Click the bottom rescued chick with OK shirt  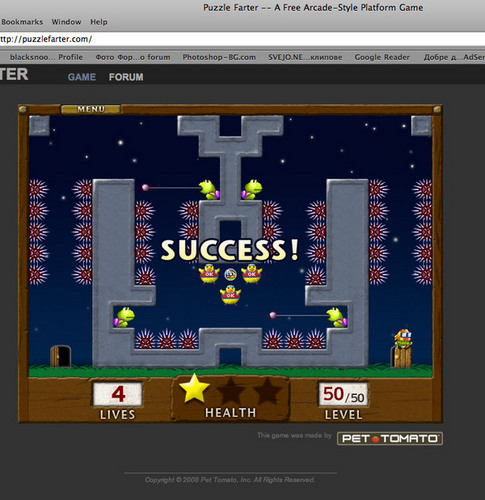(x=230, y=295)
